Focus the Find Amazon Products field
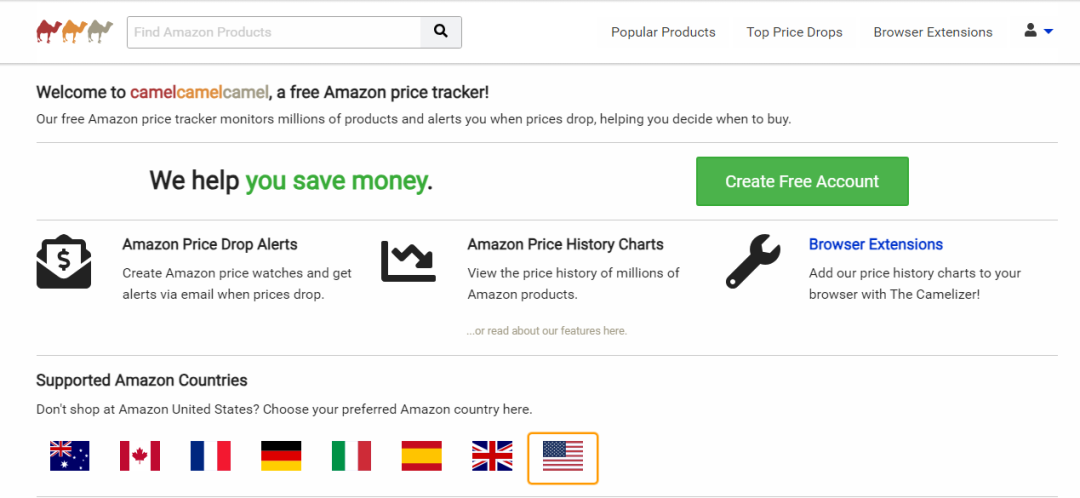Image resolution: width=1080 pixels, height=498 pixels. (274, 32)
